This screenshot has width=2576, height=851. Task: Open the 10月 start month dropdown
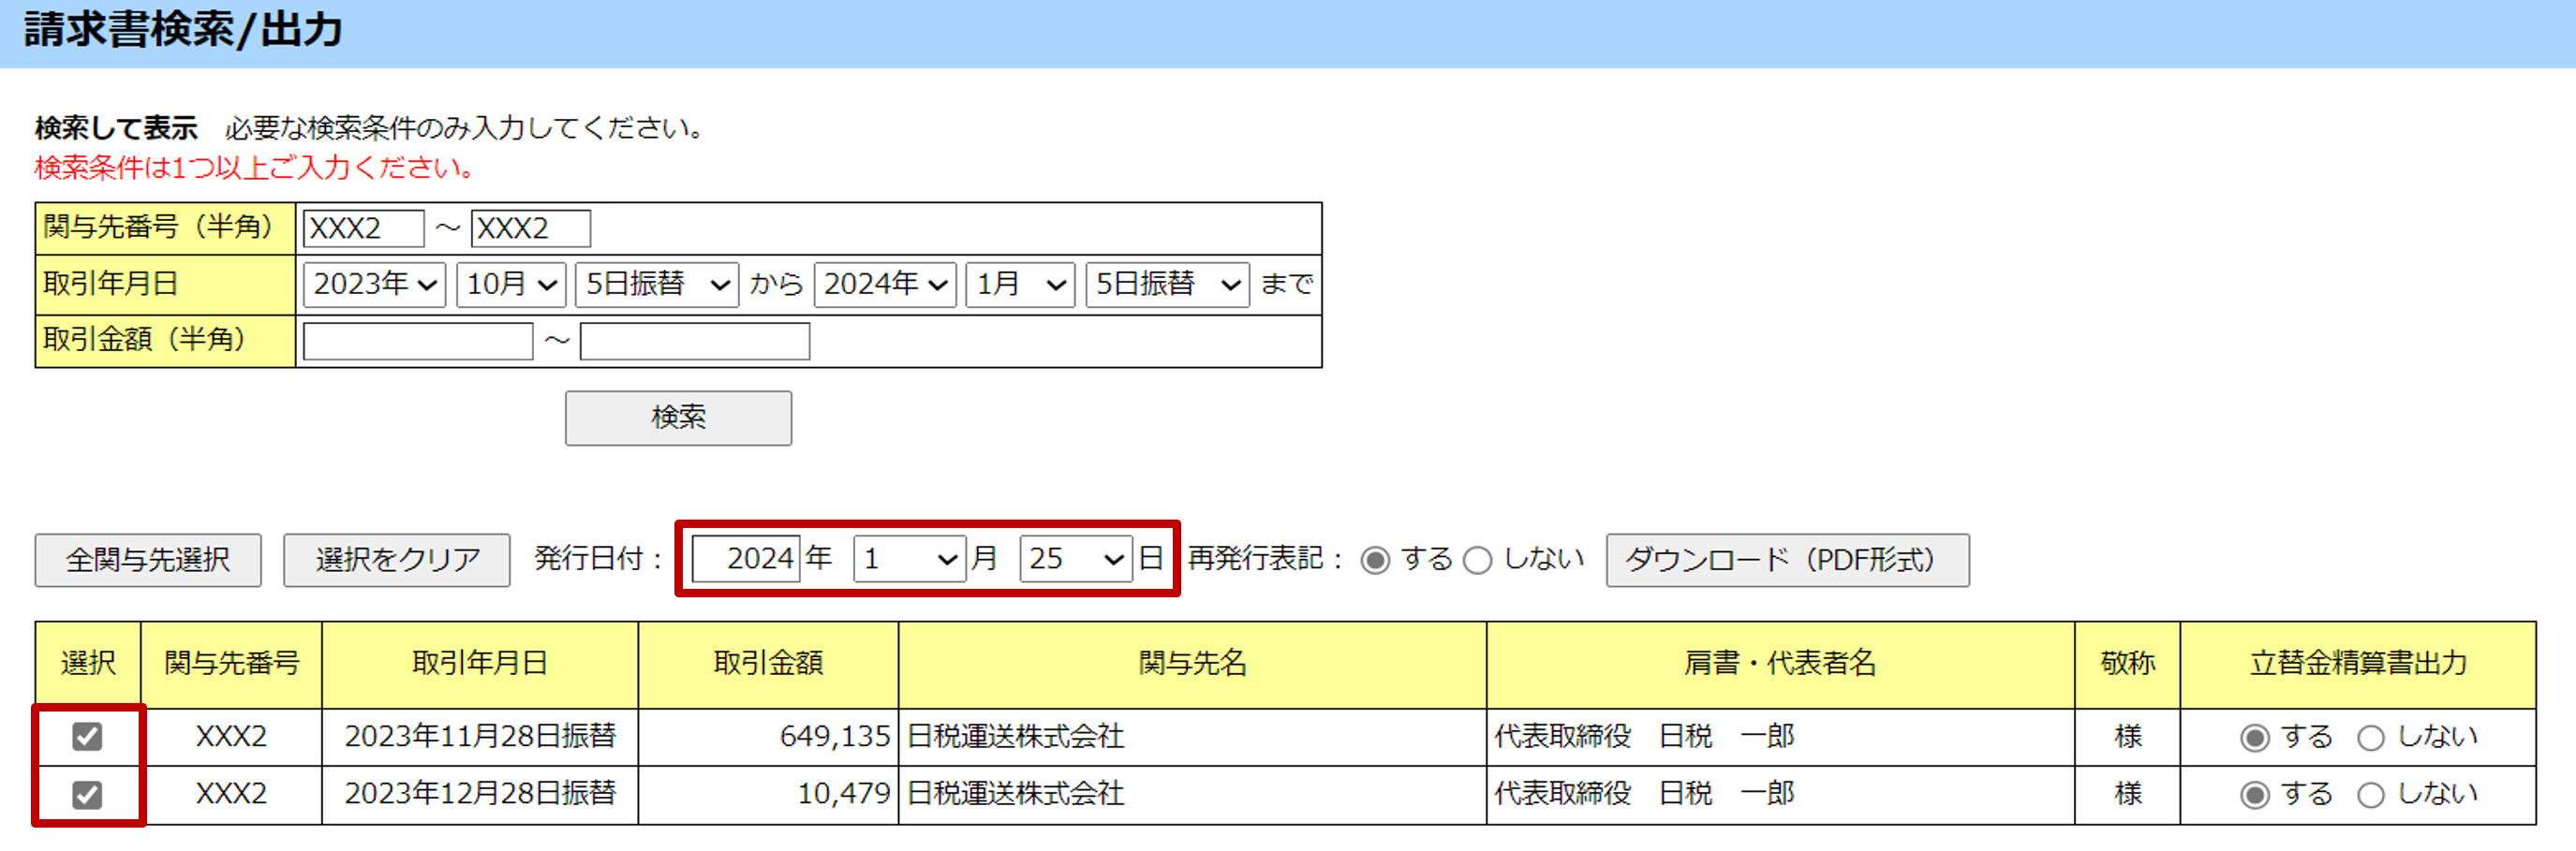[x=510, y=285]
